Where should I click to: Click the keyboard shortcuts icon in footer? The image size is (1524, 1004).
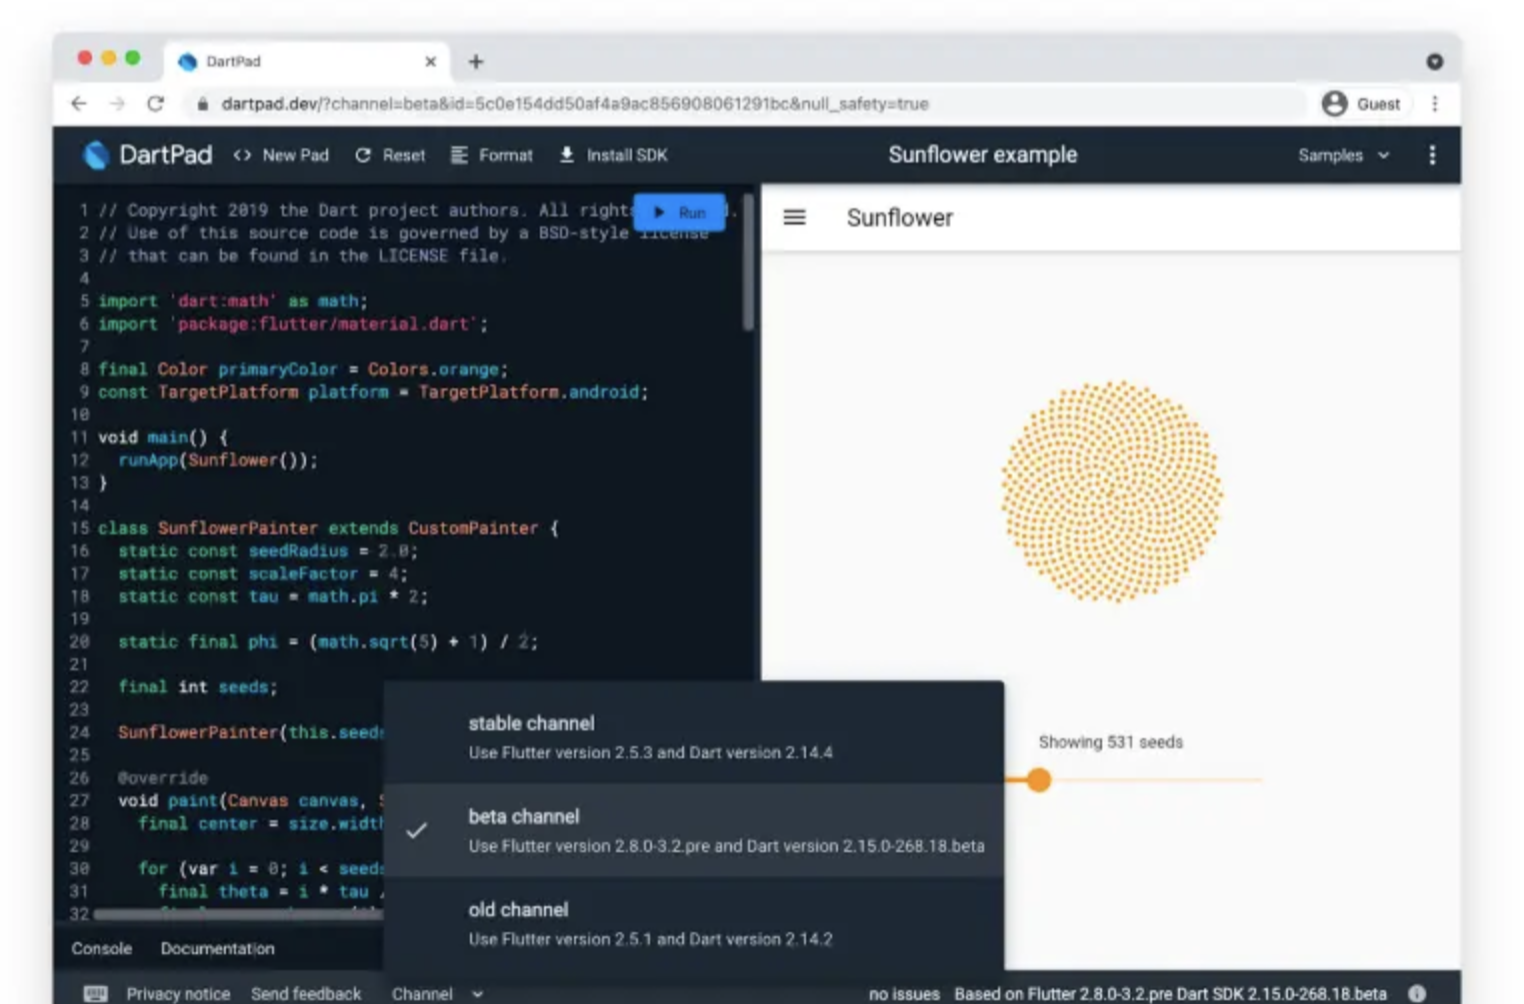96,993
